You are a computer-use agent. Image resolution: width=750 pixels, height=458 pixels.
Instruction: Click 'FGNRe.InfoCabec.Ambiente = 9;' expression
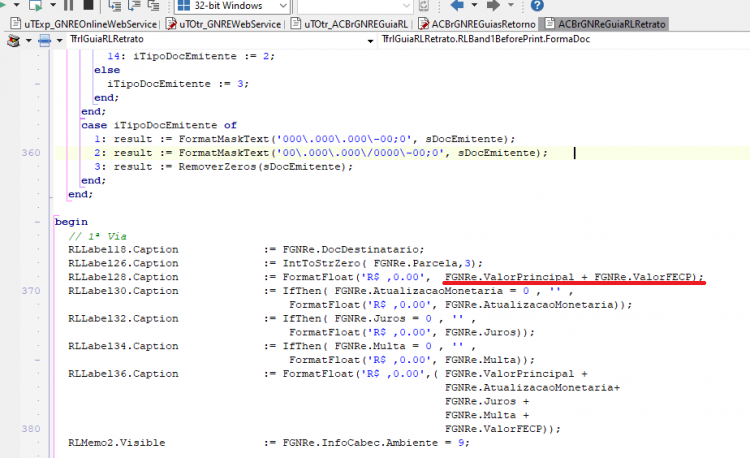click(376, 443)
